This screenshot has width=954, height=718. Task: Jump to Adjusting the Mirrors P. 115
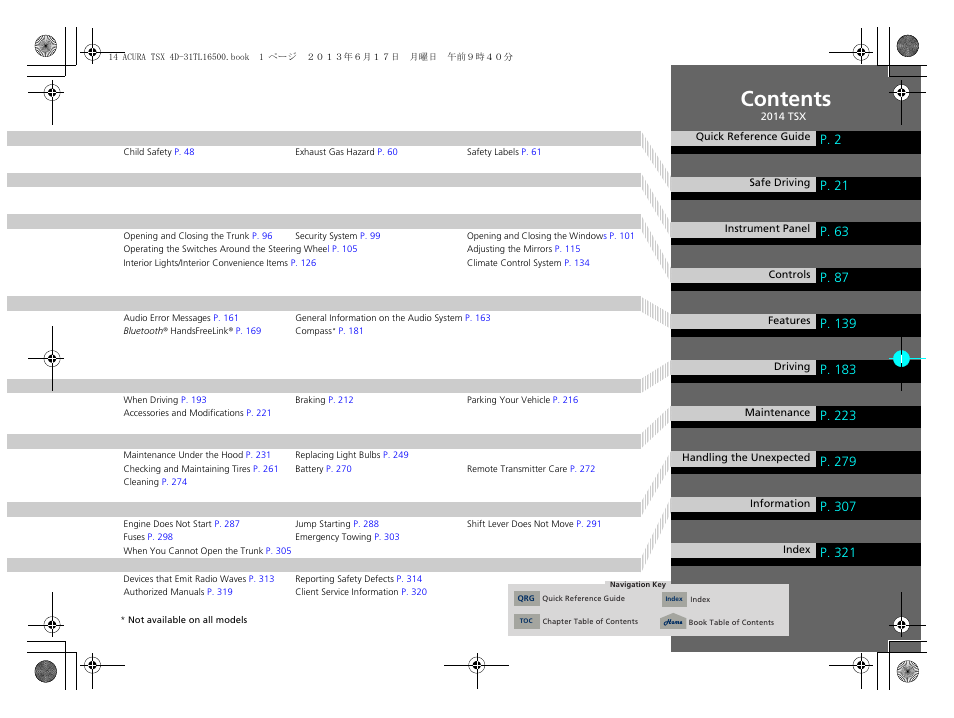tap(523, 249)
